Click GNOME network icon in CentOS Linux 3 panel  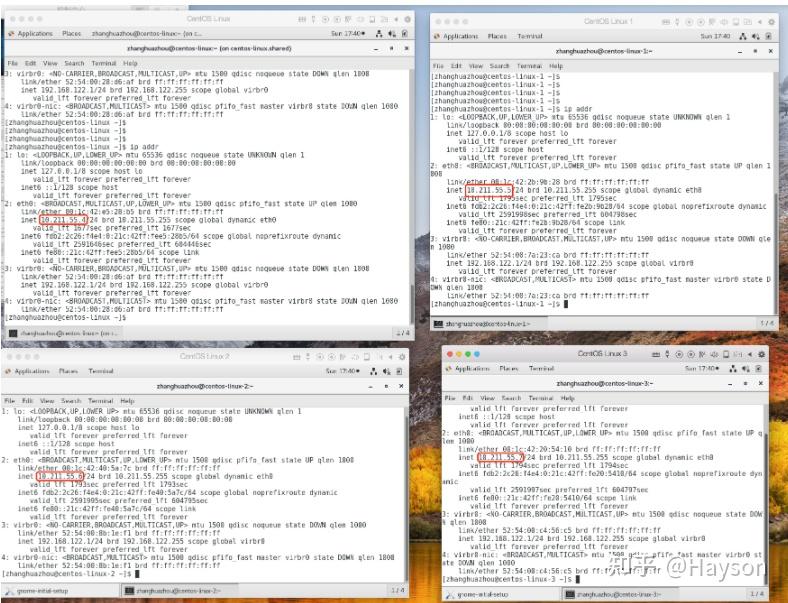pyautogui.click(x=733, y=369)
